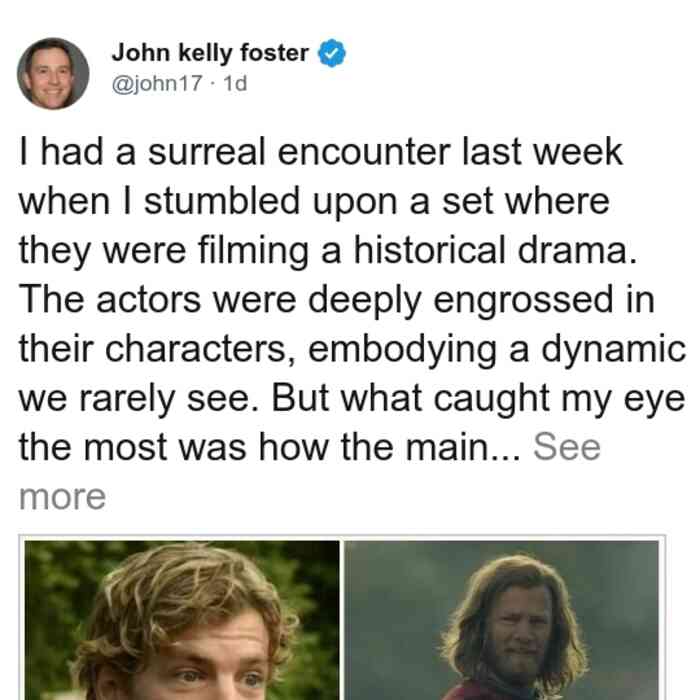
Task: Click the line 'The actors were deeply engrossed'
Action: click(337, 300)
